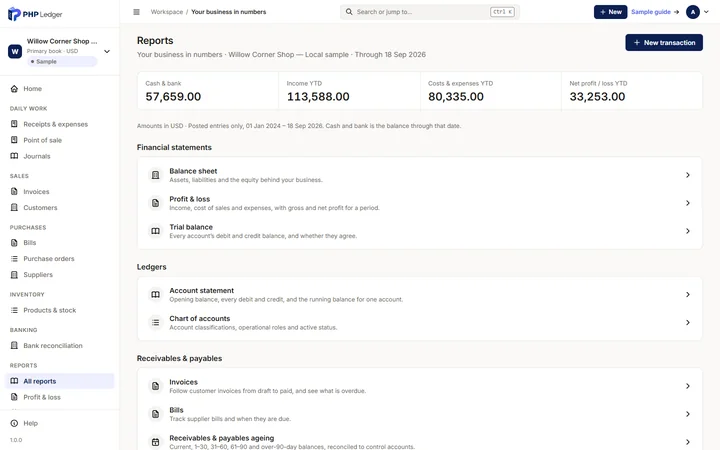
Task: Click the Search or jump to field
Action: pos(430,12)
